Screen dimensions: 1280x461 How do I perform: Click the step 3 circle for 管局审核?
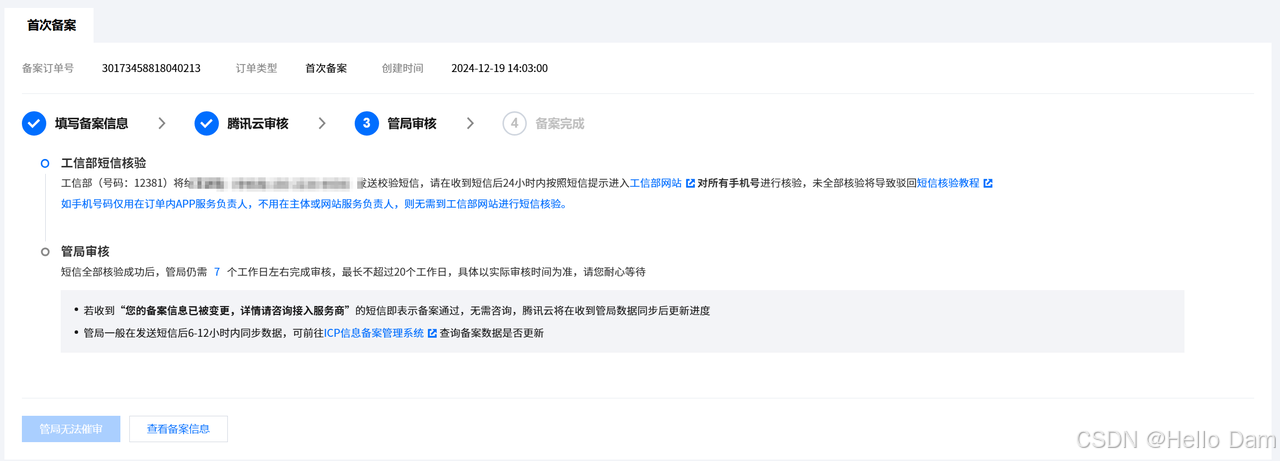(x=366, y=123)
